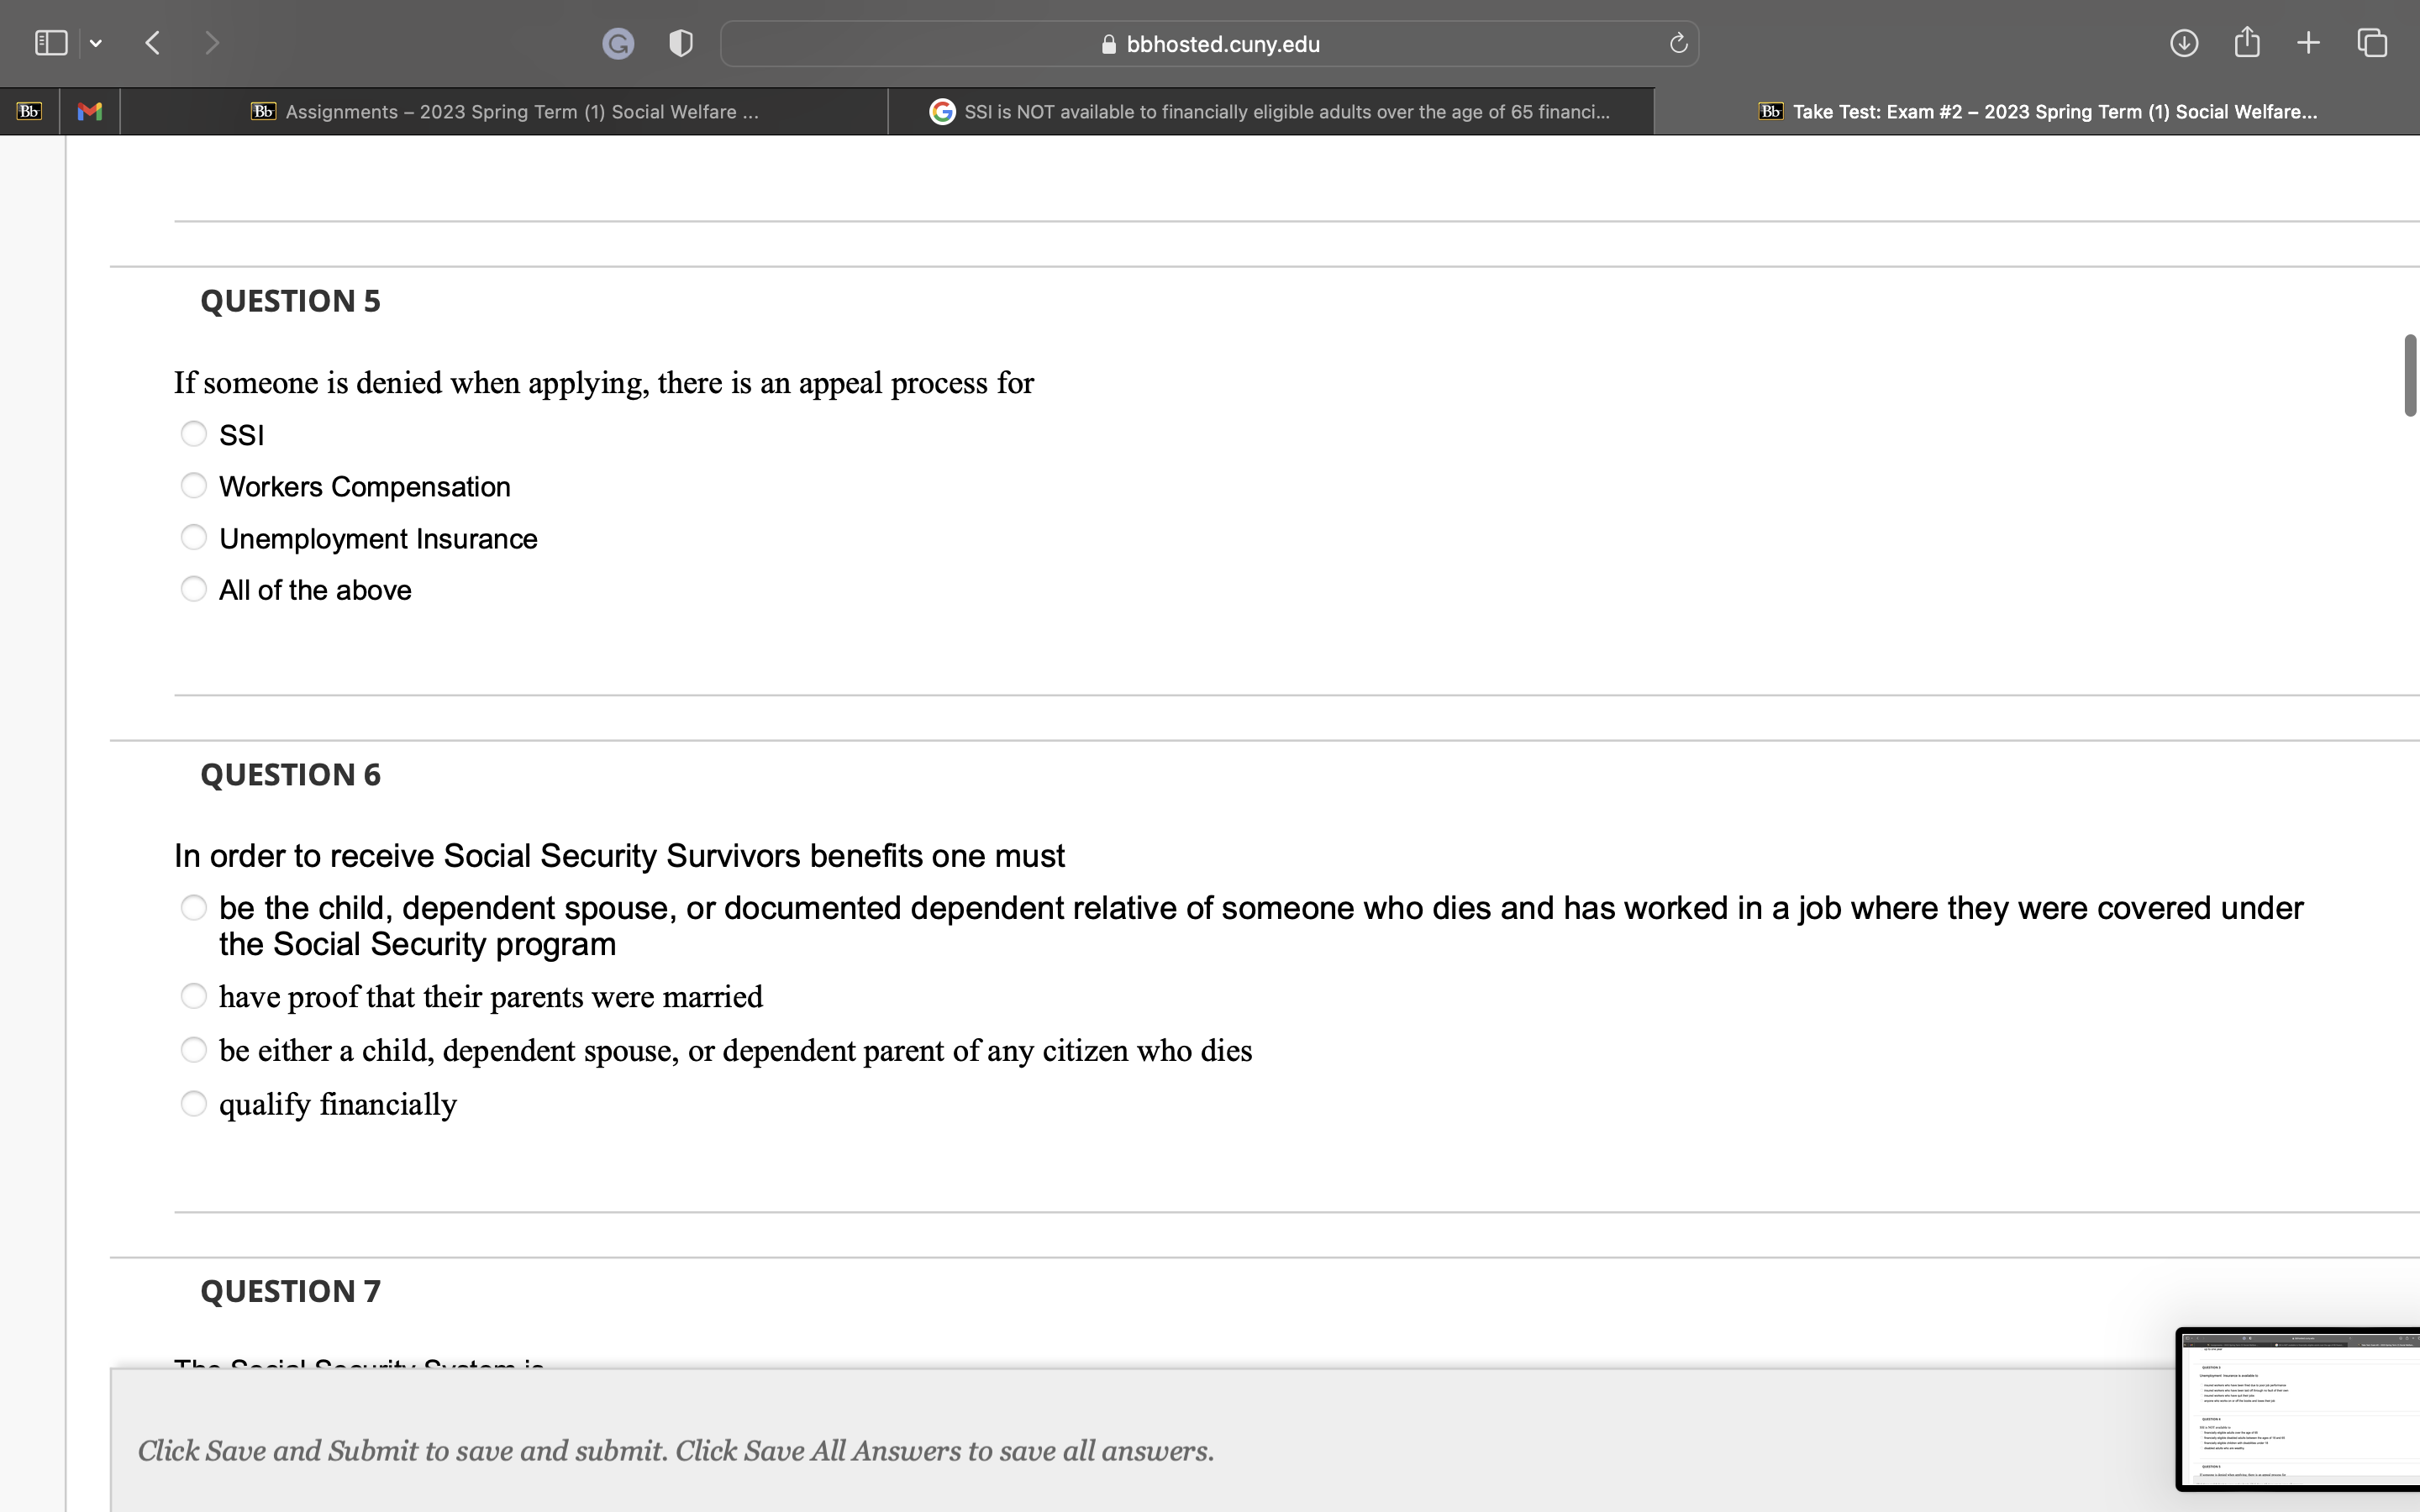This screenshot has height=1512, width=2420.
Task: Open the Downloads list
Action: pos(2184,42)
